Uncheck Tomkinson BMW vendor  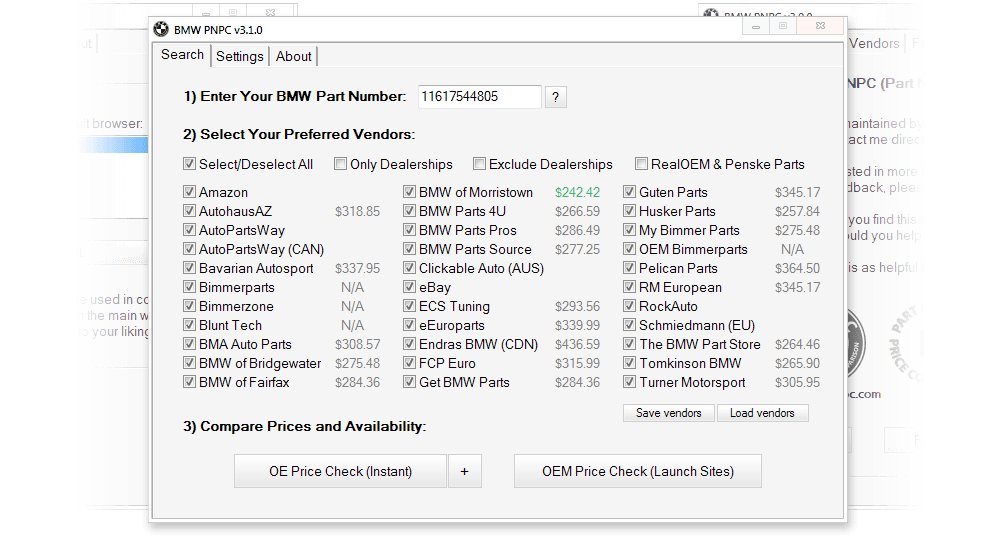click(x=629, y=363)
